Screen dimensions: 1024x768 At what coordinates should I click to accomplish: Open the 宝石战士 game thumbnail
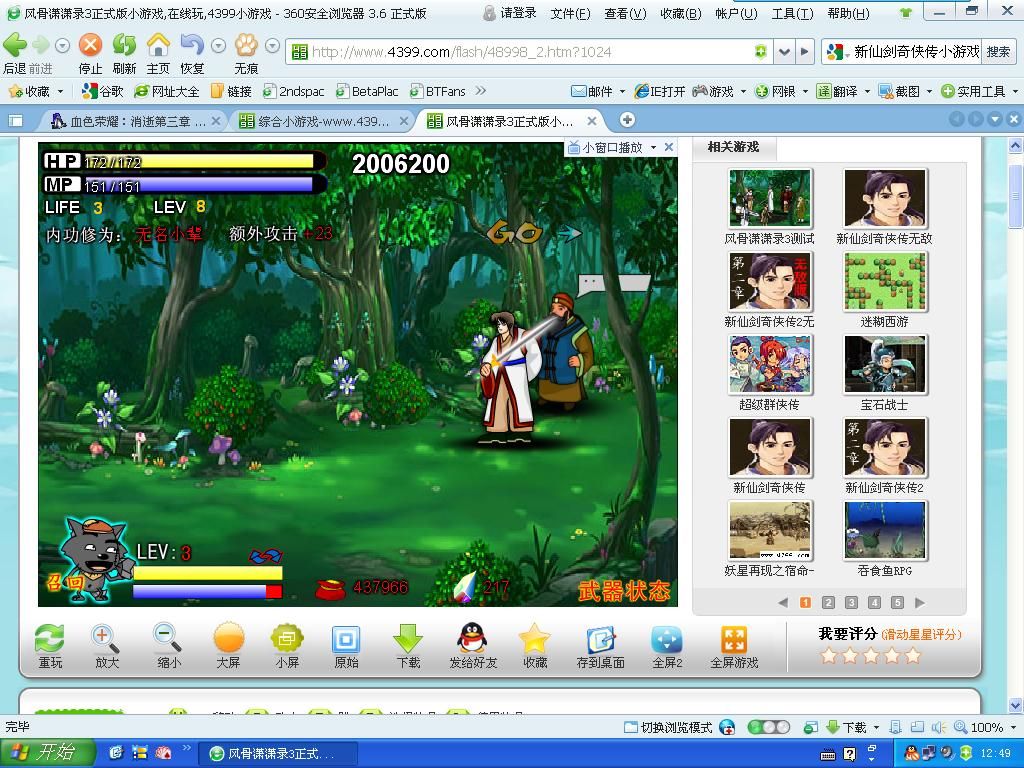point(884,364)
